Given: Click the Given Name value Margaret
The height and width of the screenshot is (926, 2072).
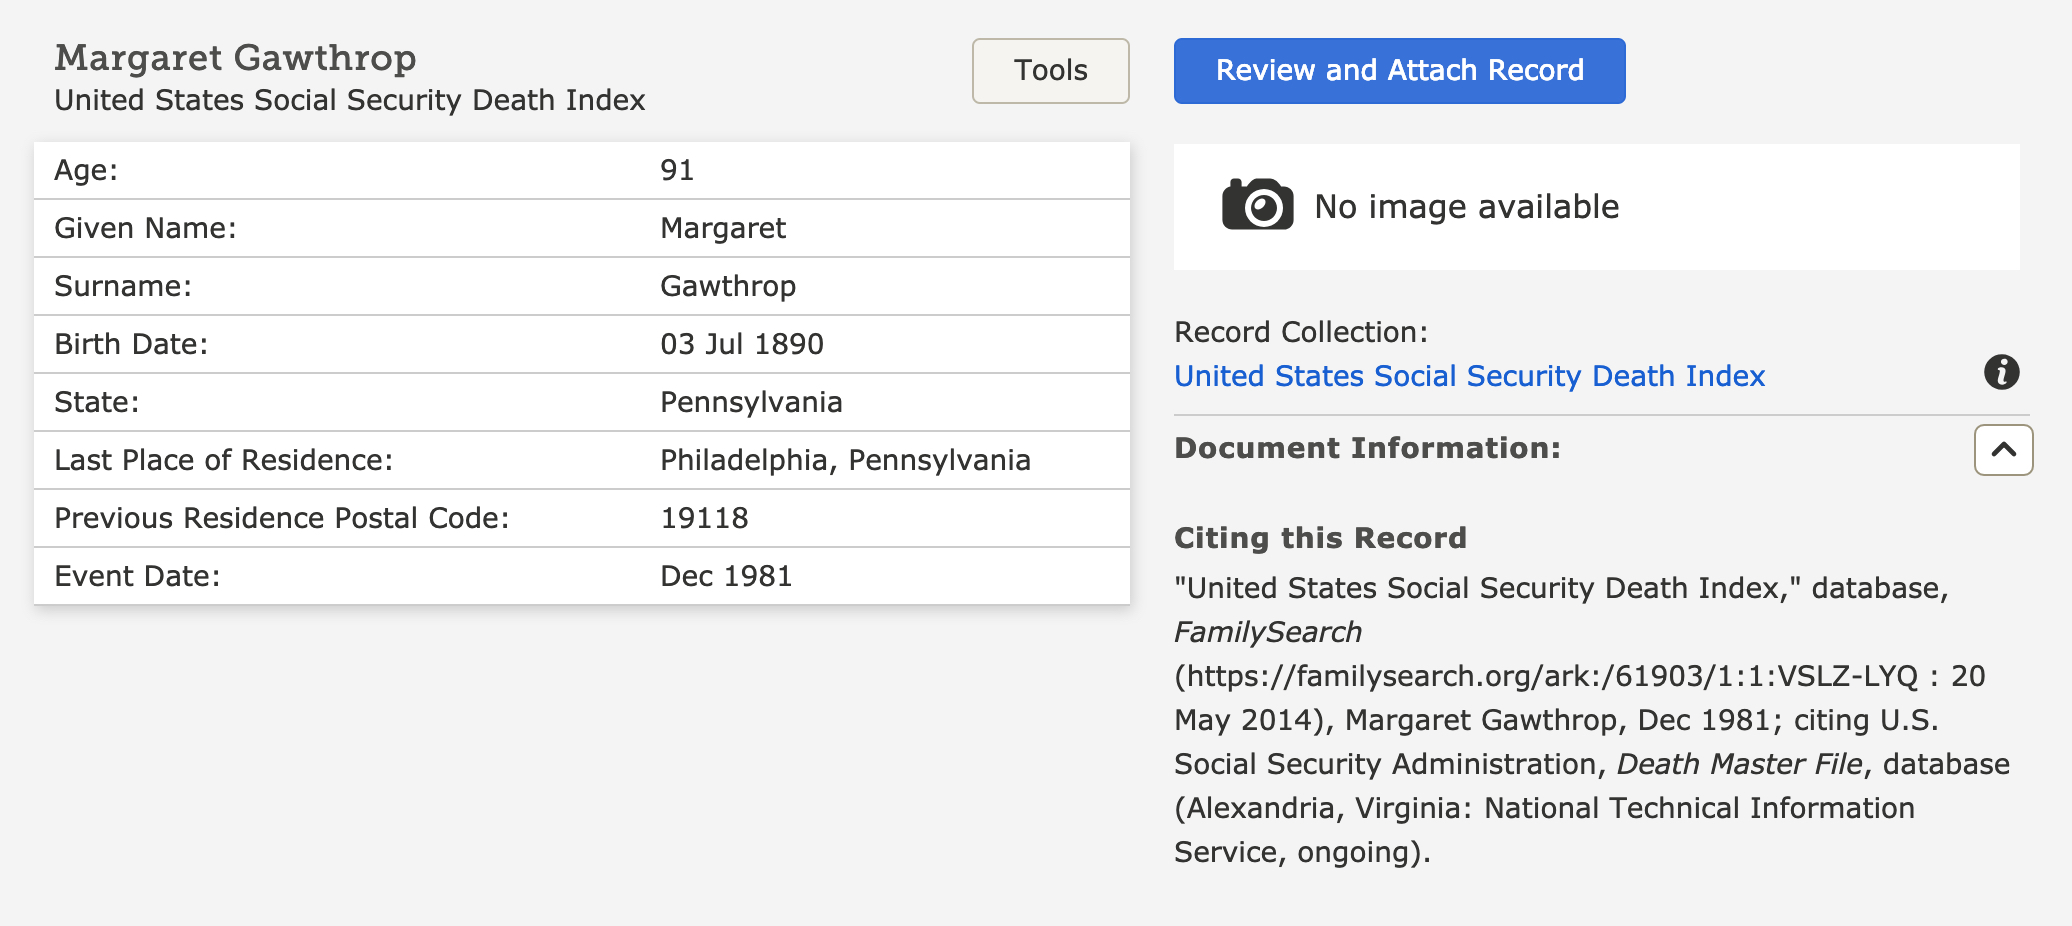Looking at the screenshot, I should click(723, 228).
